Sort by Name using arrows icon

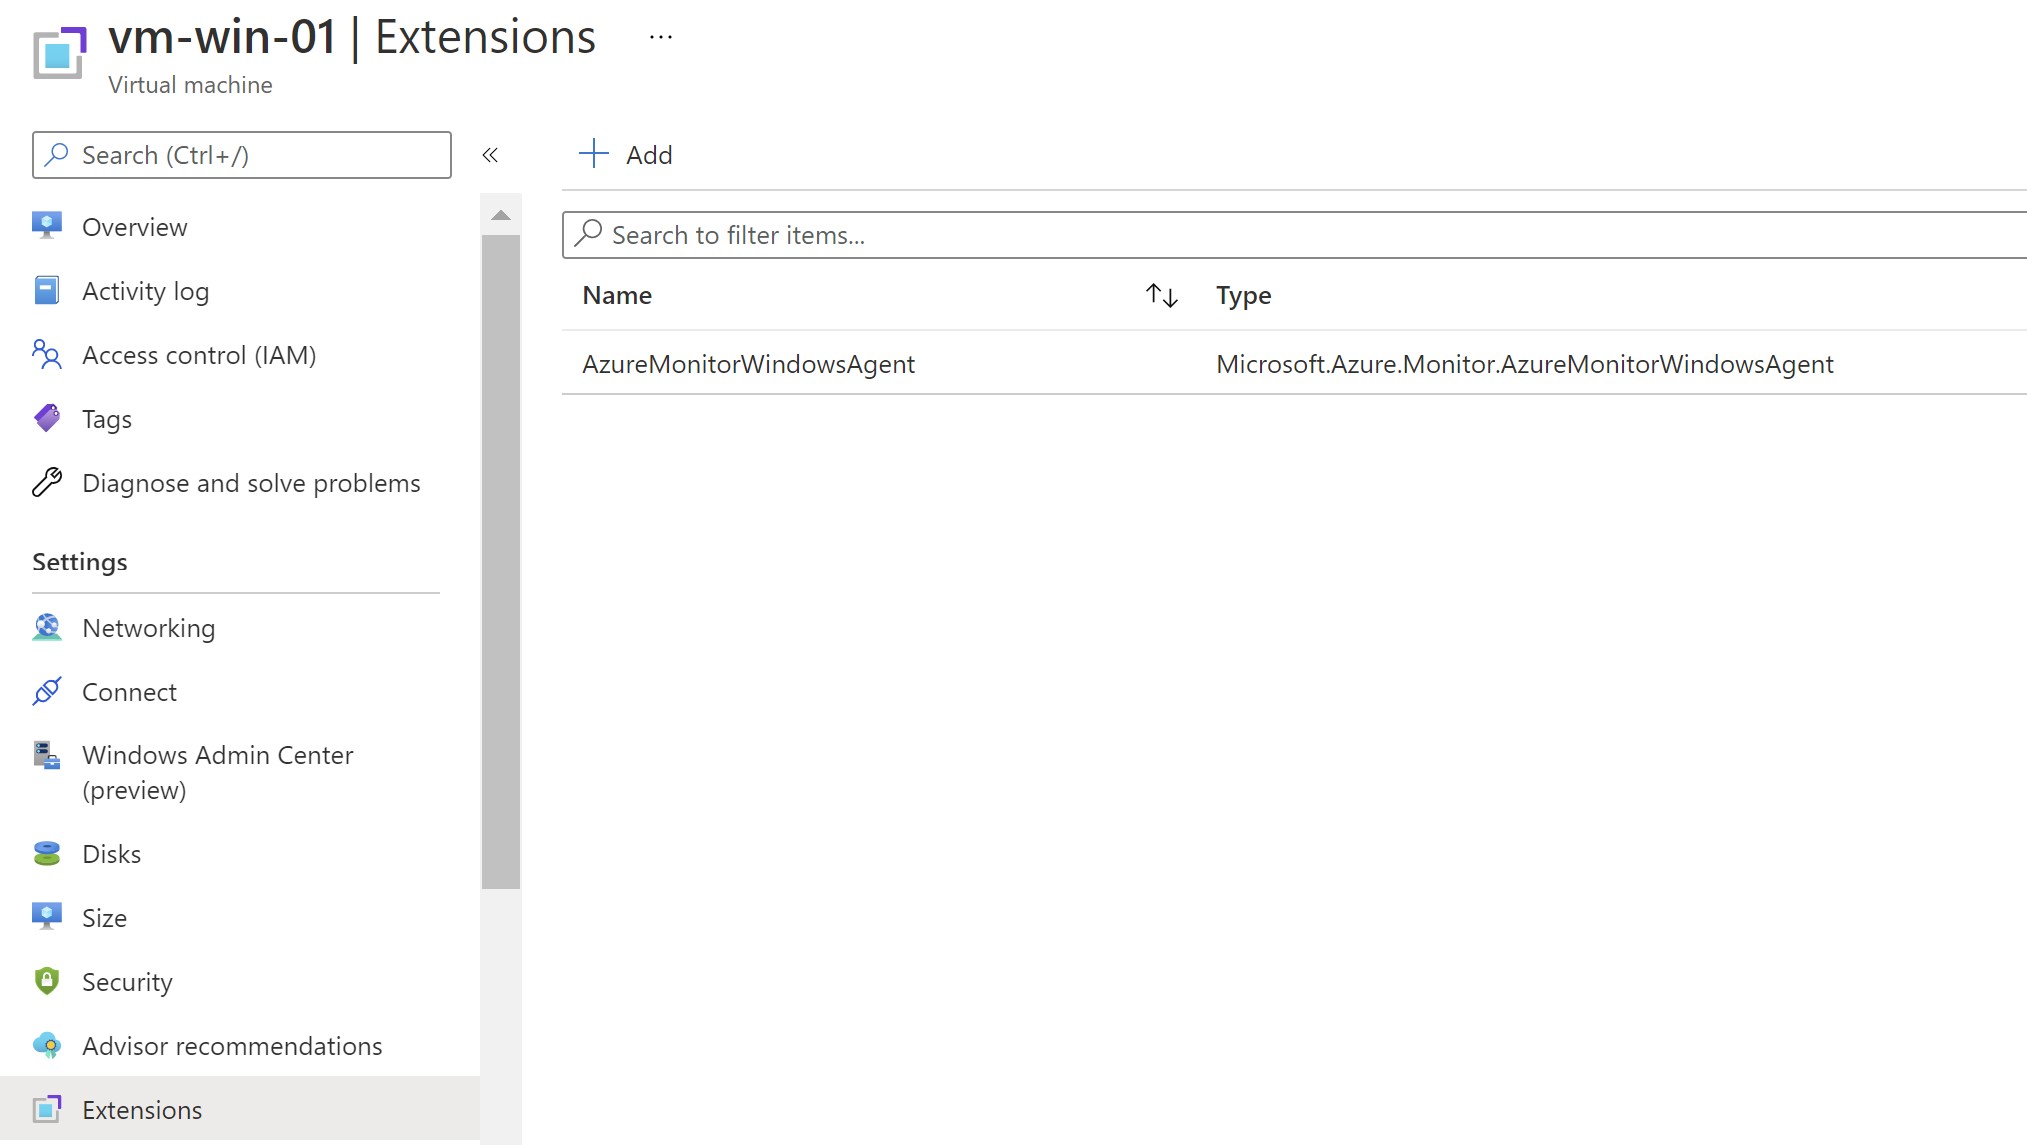click(1162, 295)
